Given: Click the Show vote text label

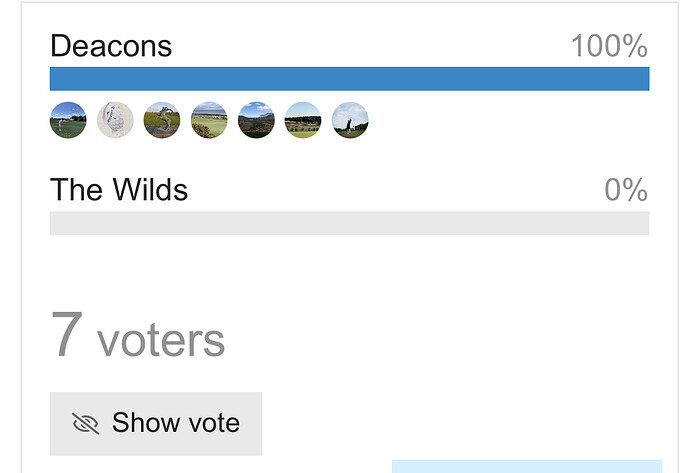Looking at the screenshot, I should [x=176, y=423].
